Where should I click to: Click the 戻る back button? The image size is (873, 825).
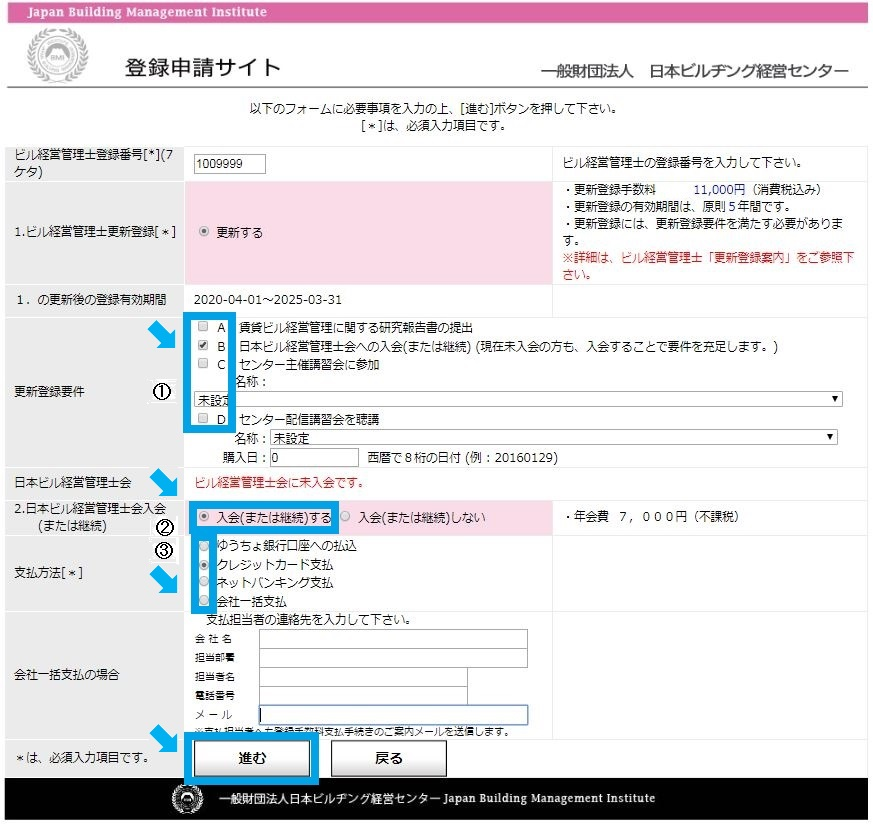click(x=389, y=758)
